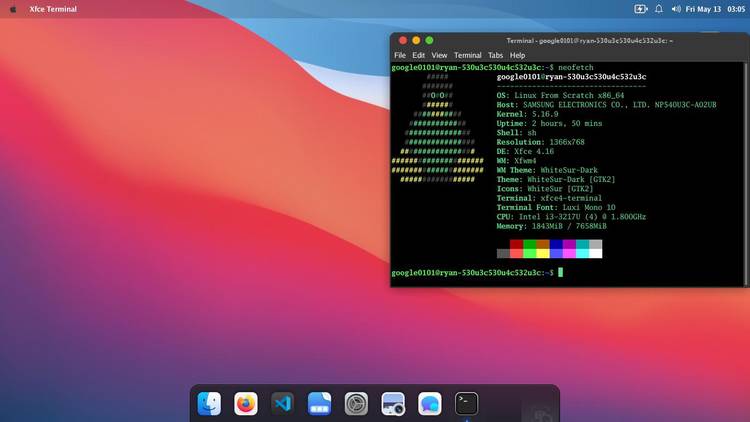This screenshot has width=750, height=422.
Task: Click the yellow block in palette bottom row
Action: (x=542, y=254)
